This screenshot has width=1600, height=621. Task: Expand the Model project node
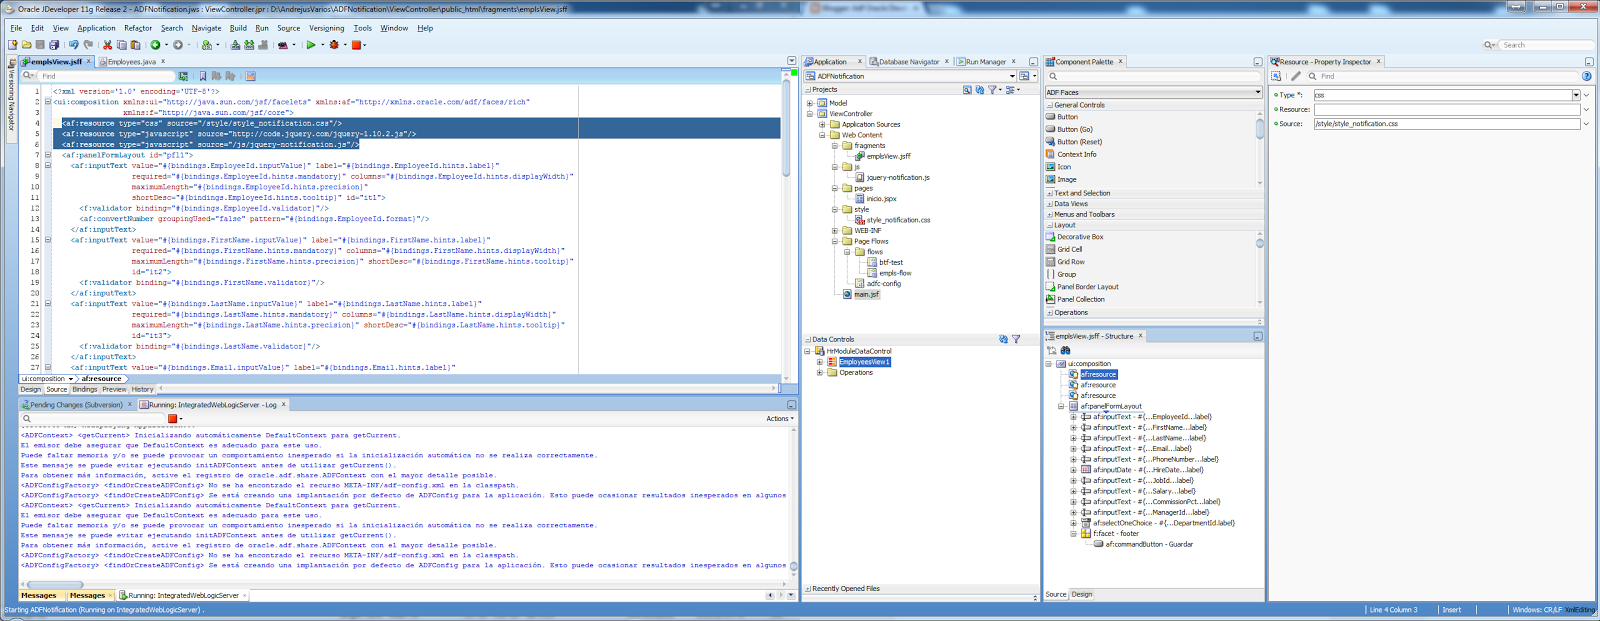tap(810, 103)
